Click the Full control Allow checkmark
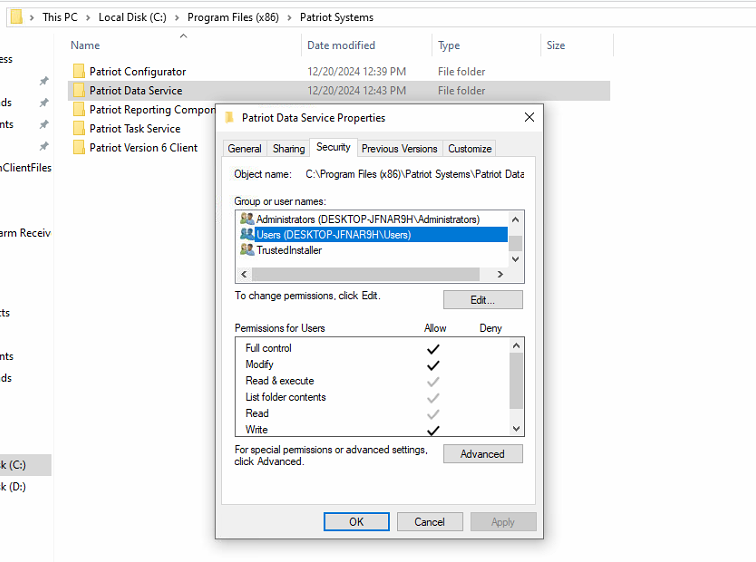756x562 pixels. (x=433, y=349)
